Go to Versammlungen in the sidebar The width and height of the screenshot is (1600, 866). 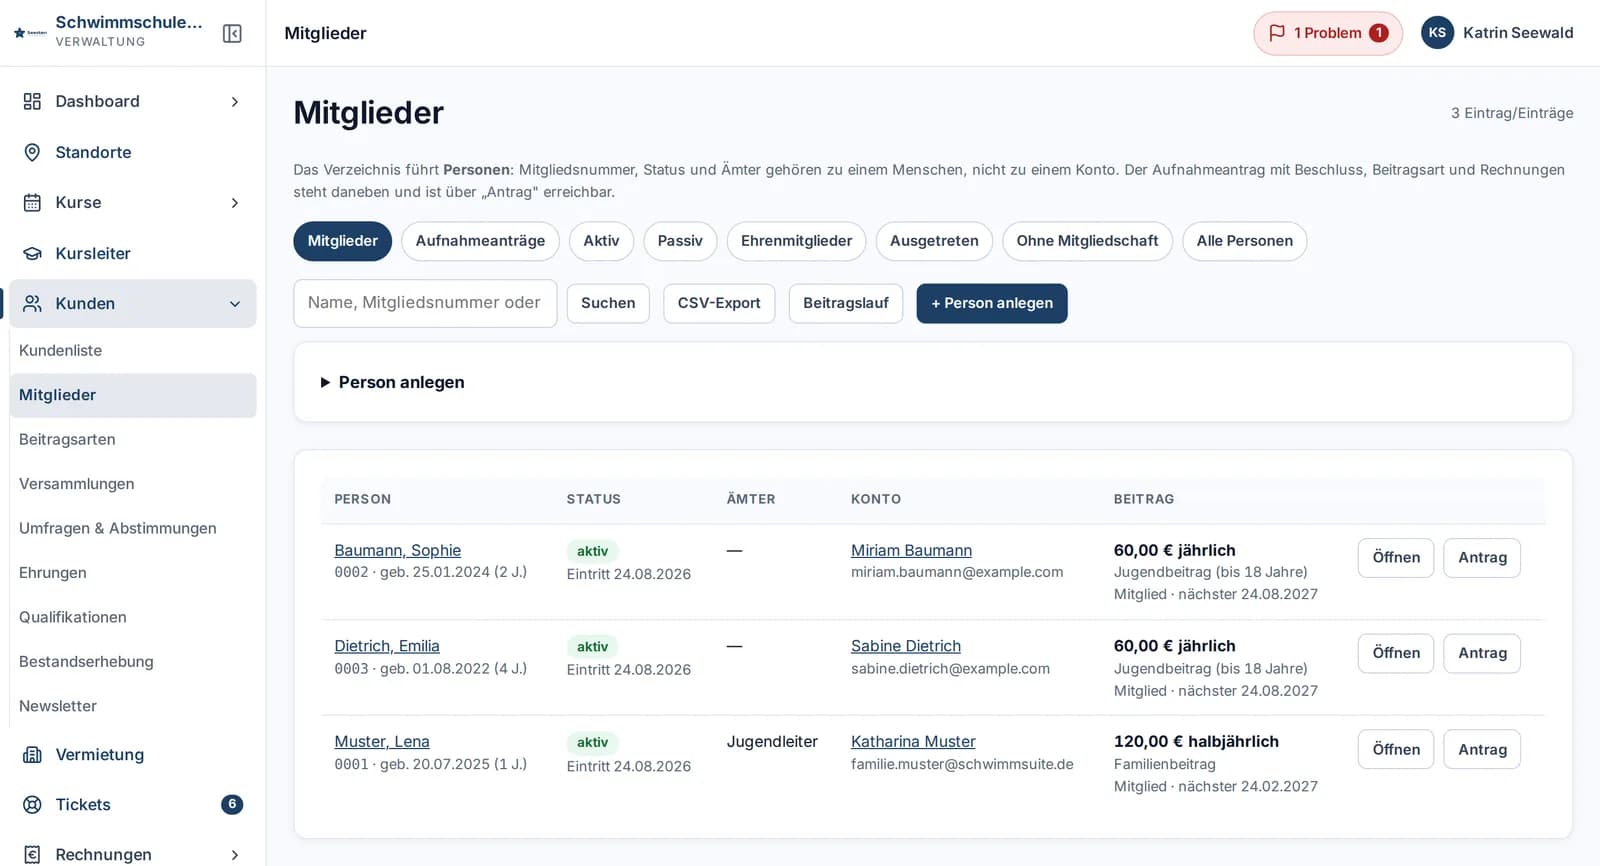(x=76, y=484)
